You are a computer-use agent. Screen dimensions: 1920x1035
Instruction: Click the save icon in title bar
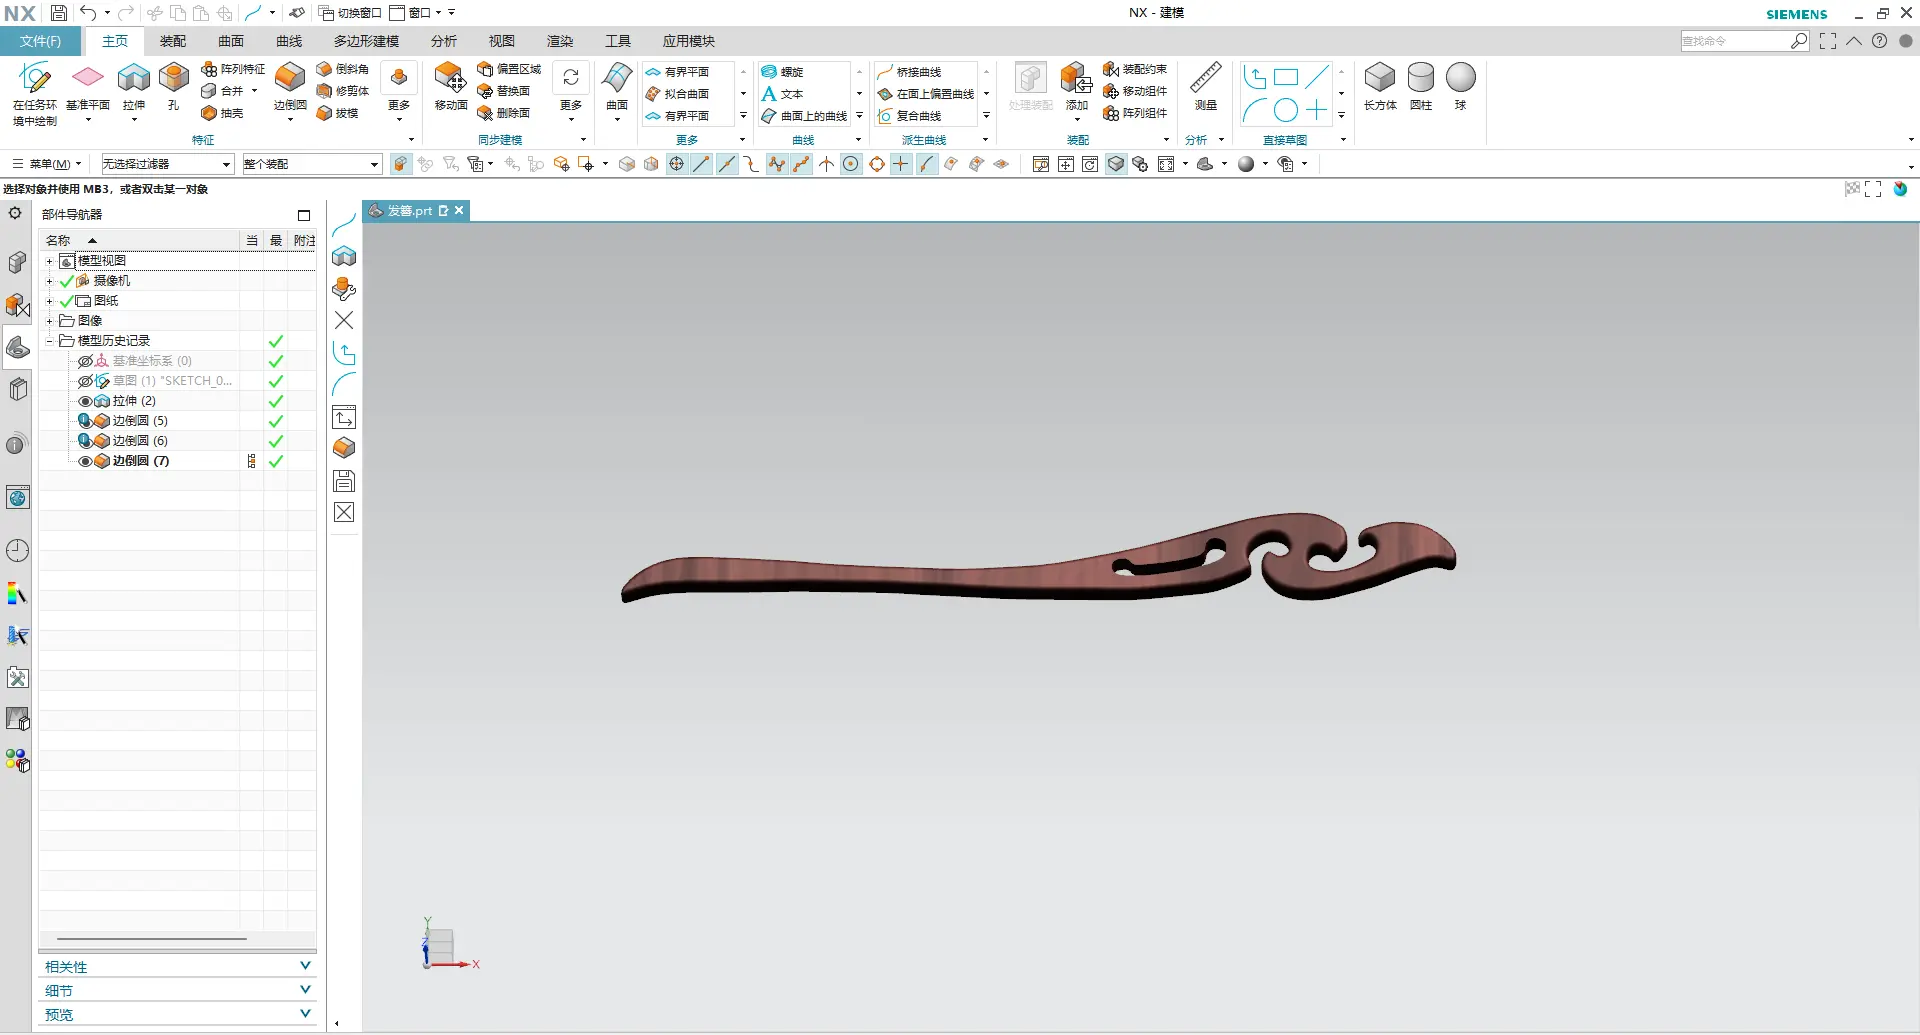pyautogui.click(x=59, y=13)
